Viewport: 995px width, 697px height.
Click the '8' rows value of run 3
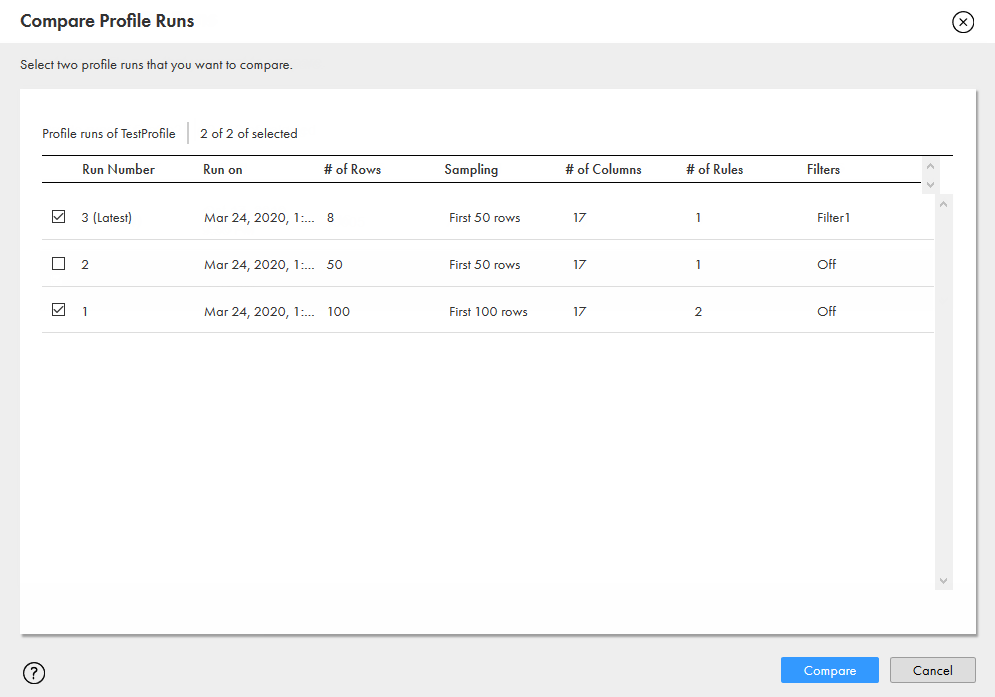click(330, 218)
